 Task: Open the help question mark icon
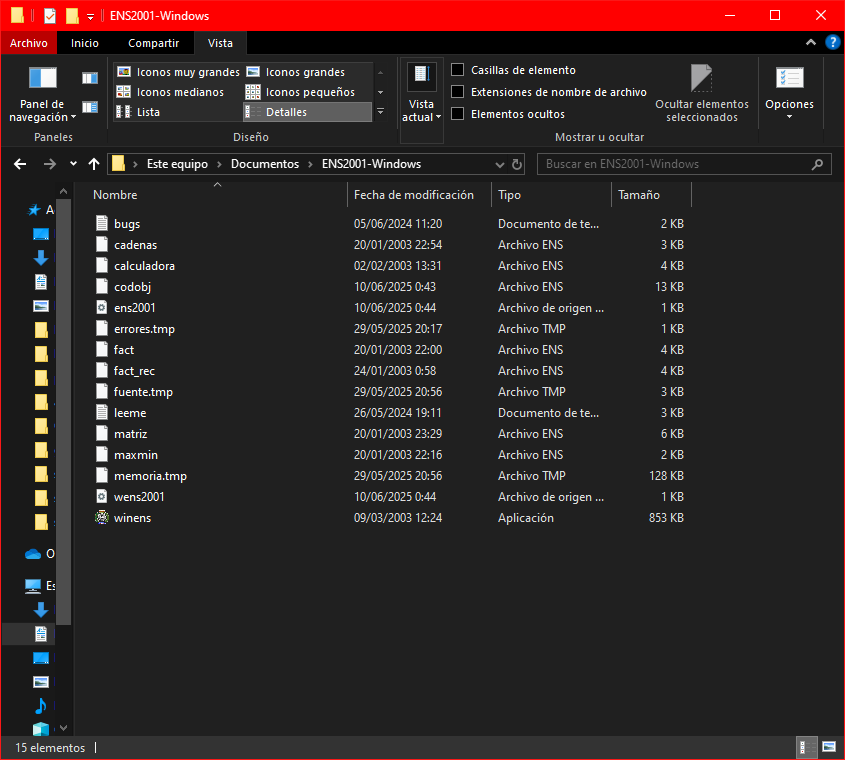point(833,42)
